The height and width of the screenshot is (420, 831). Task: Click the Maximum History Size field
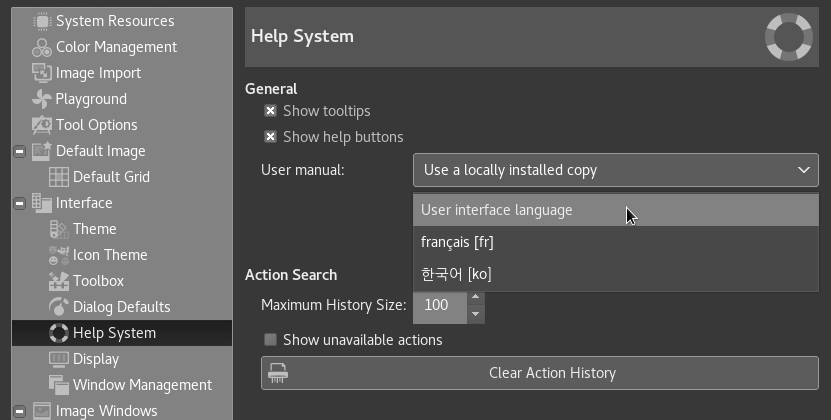point(438,305)
